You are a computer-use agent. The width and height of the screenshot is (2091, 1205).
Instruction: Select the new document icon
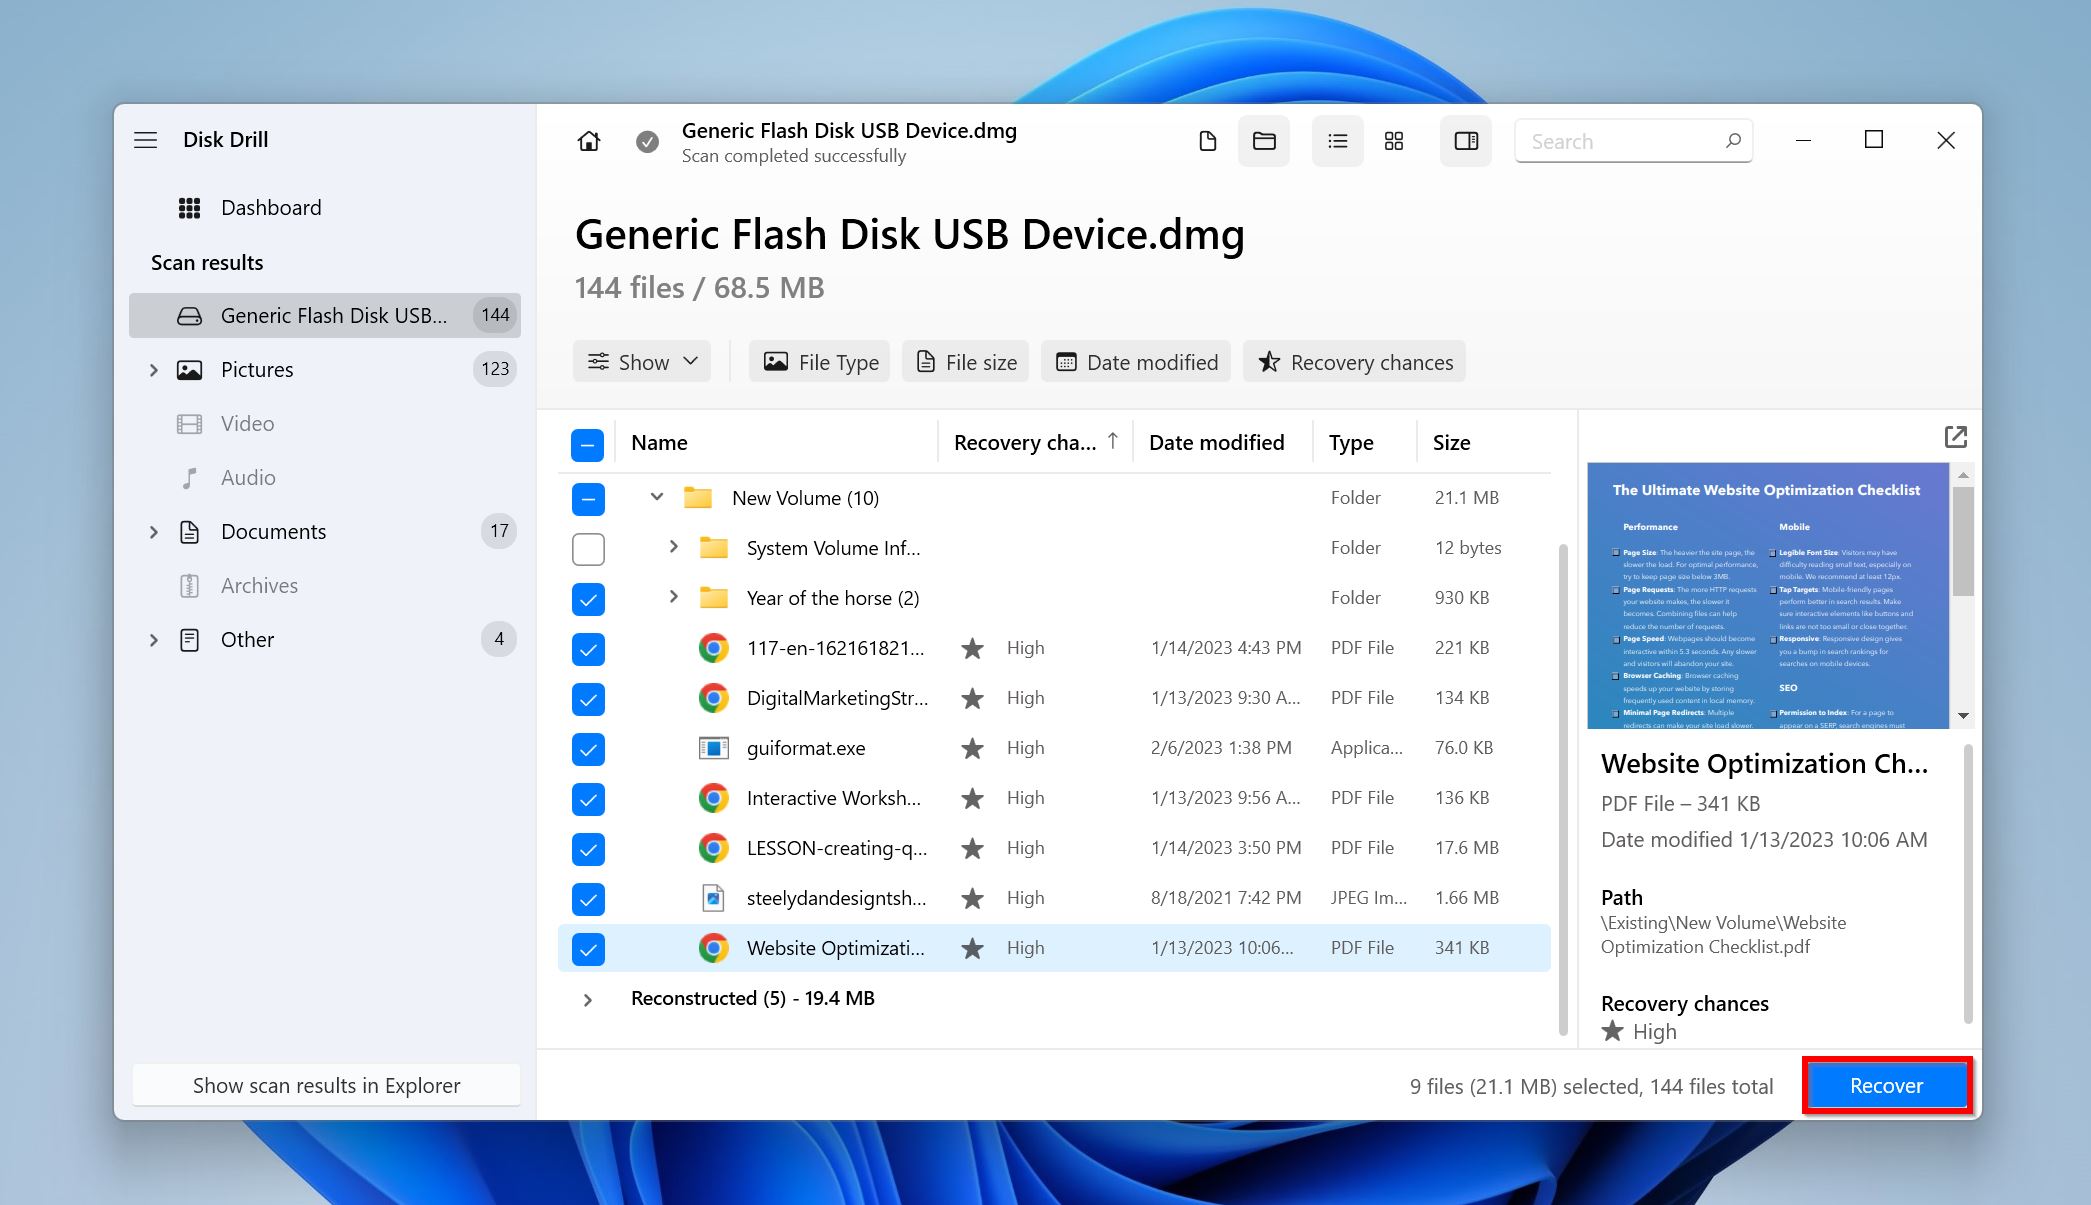(x=1206, y=141)
